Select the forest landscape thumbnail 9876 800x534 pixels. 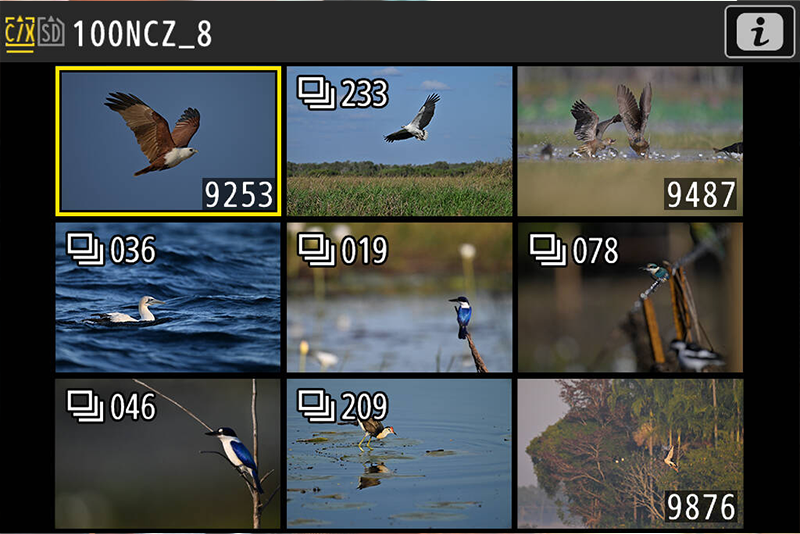(630, 453)
